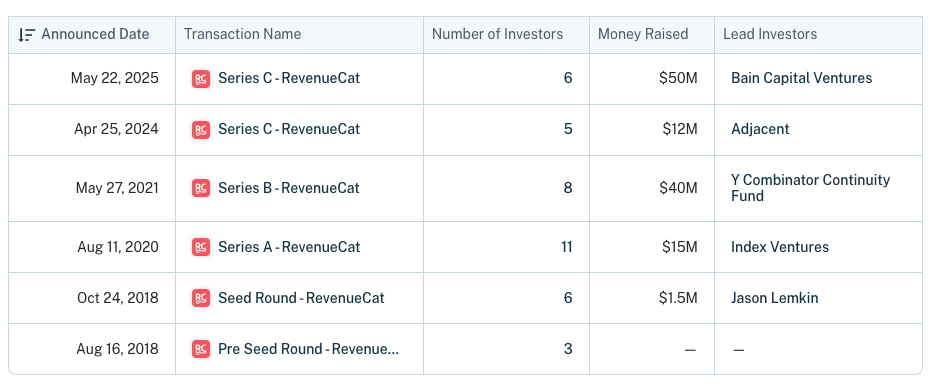Open the Series B - RevenueCat transaction

point(289,188)
